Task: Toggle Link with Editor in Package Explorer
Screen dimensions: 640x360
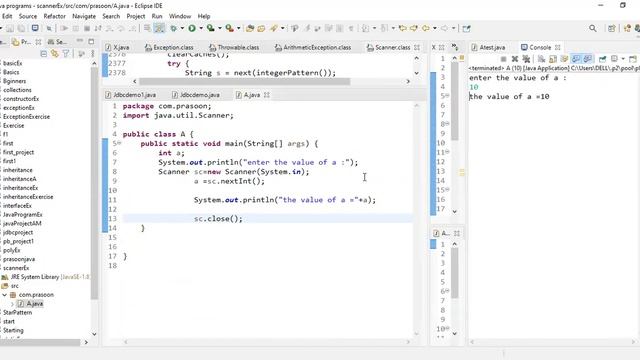Action: click(x=54, y=54)
